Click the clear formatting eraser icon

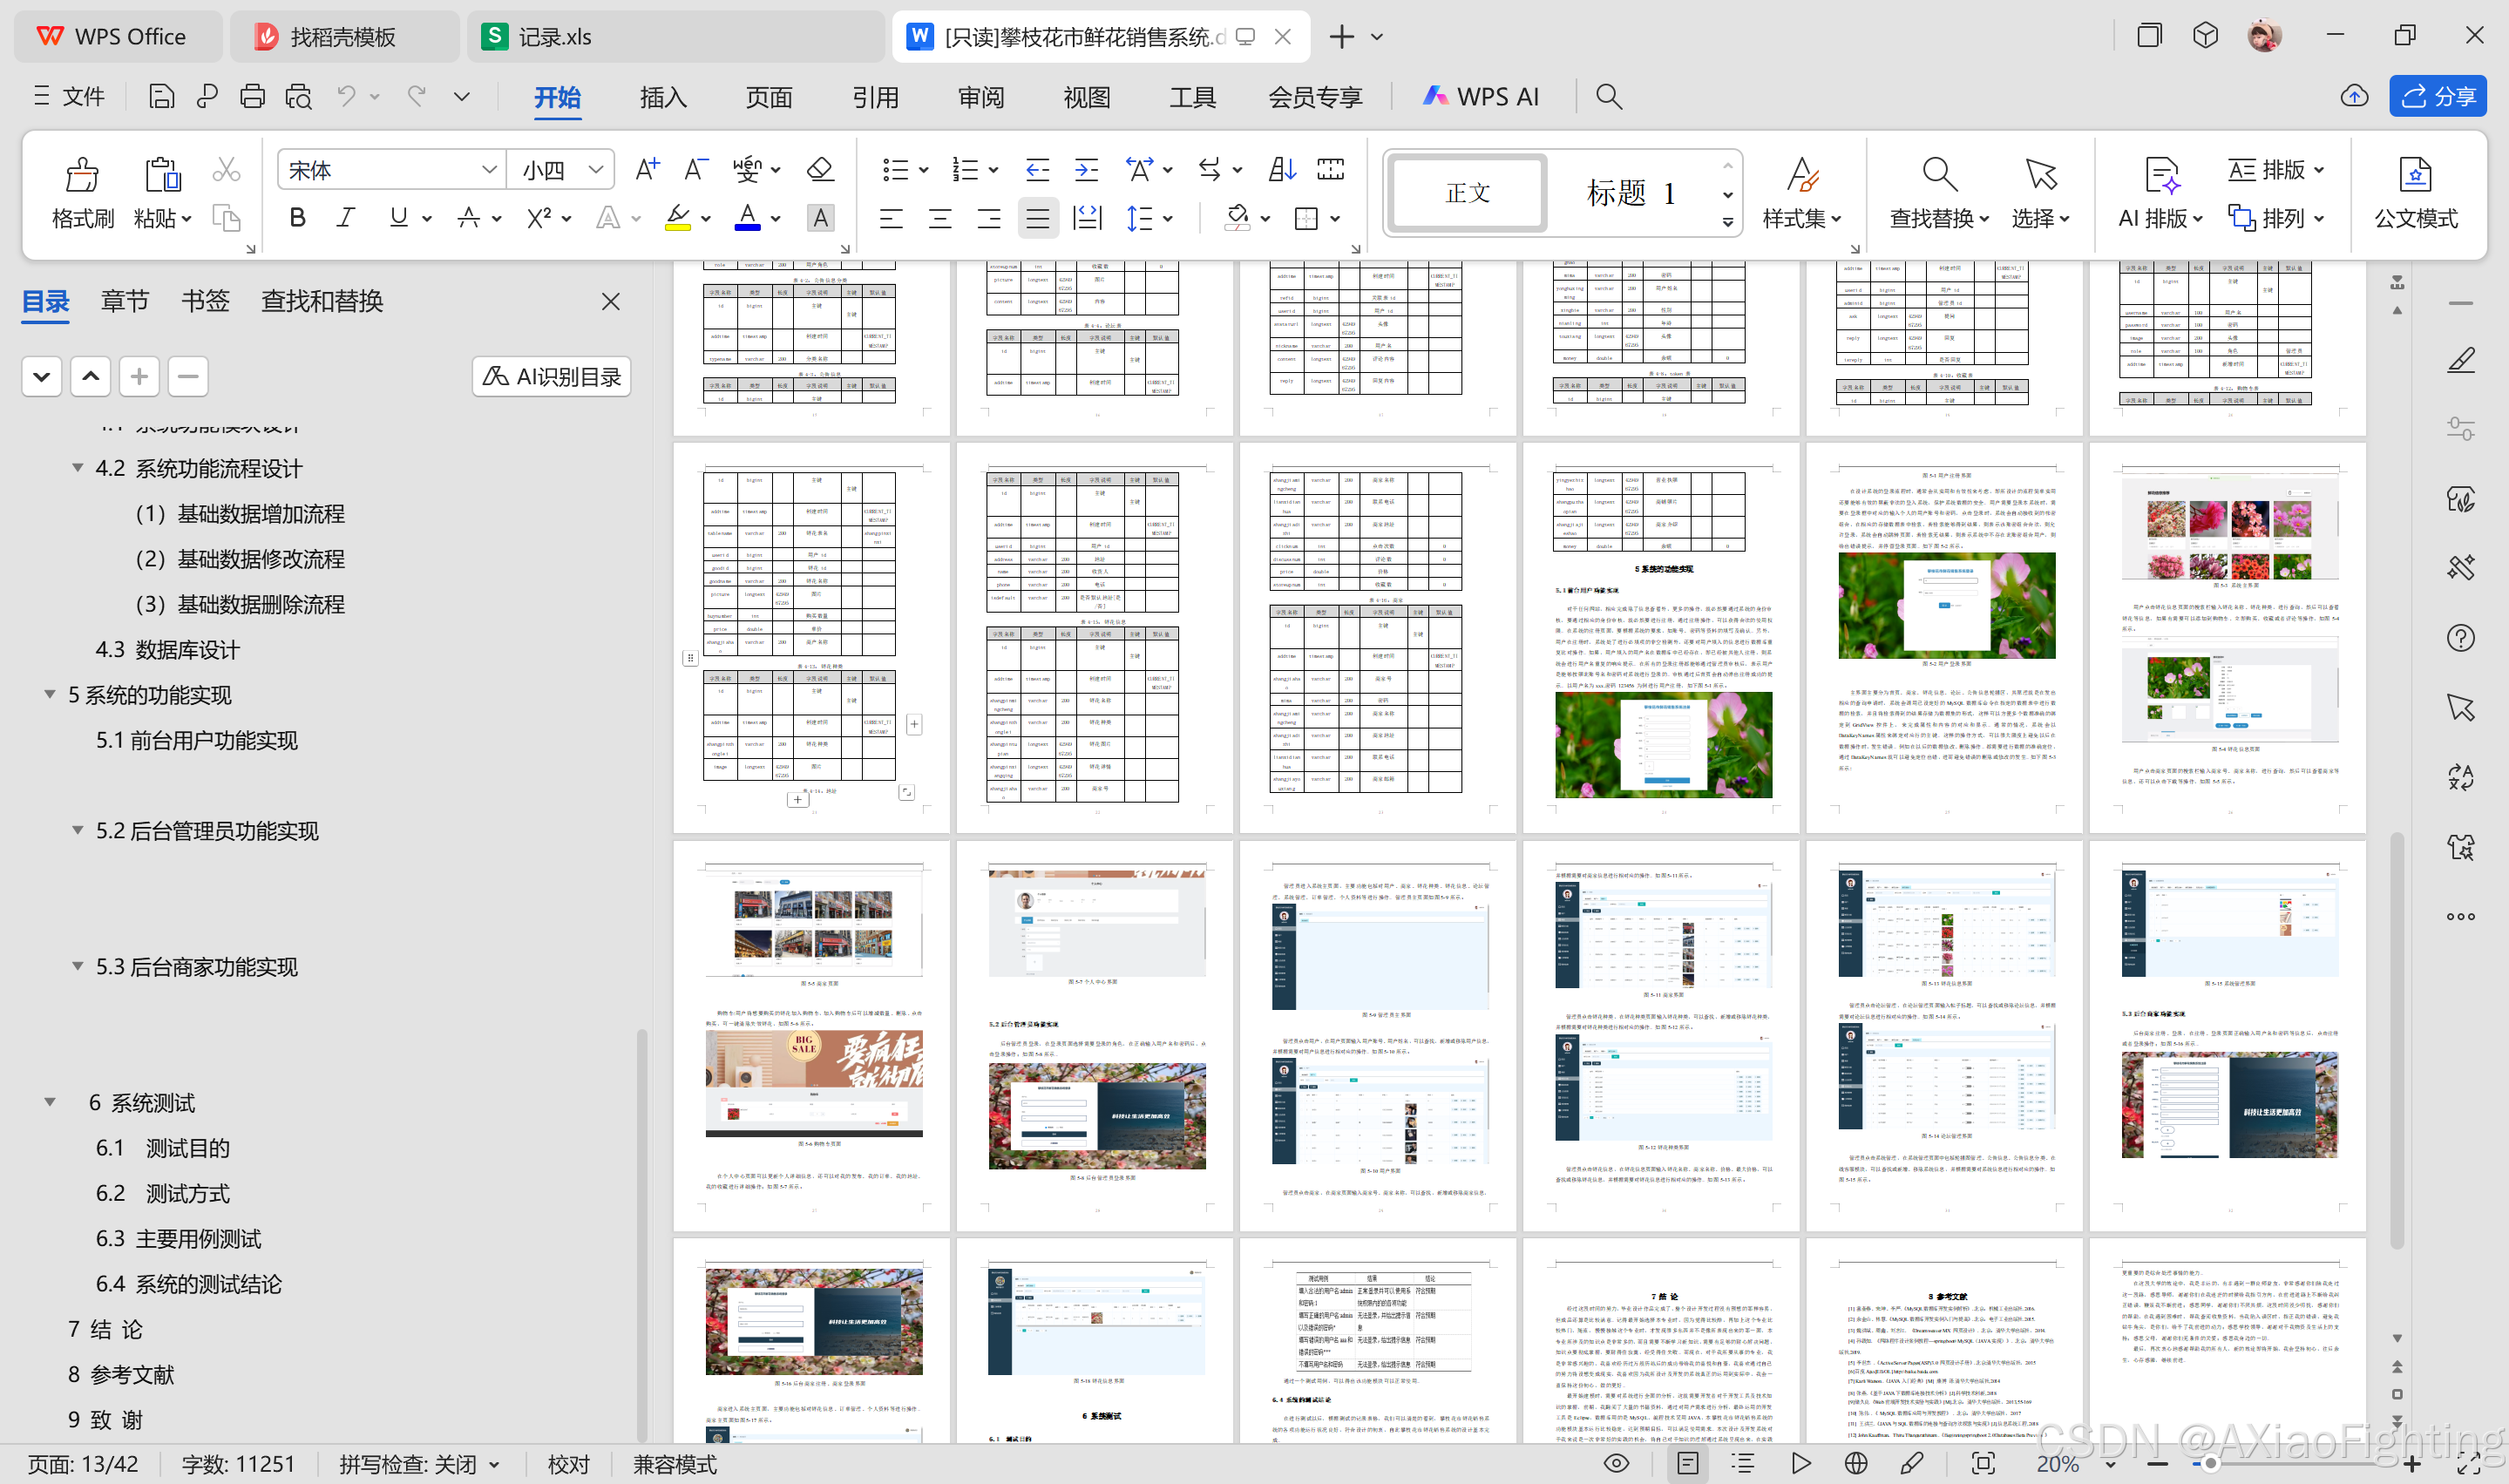coord(820,170)
